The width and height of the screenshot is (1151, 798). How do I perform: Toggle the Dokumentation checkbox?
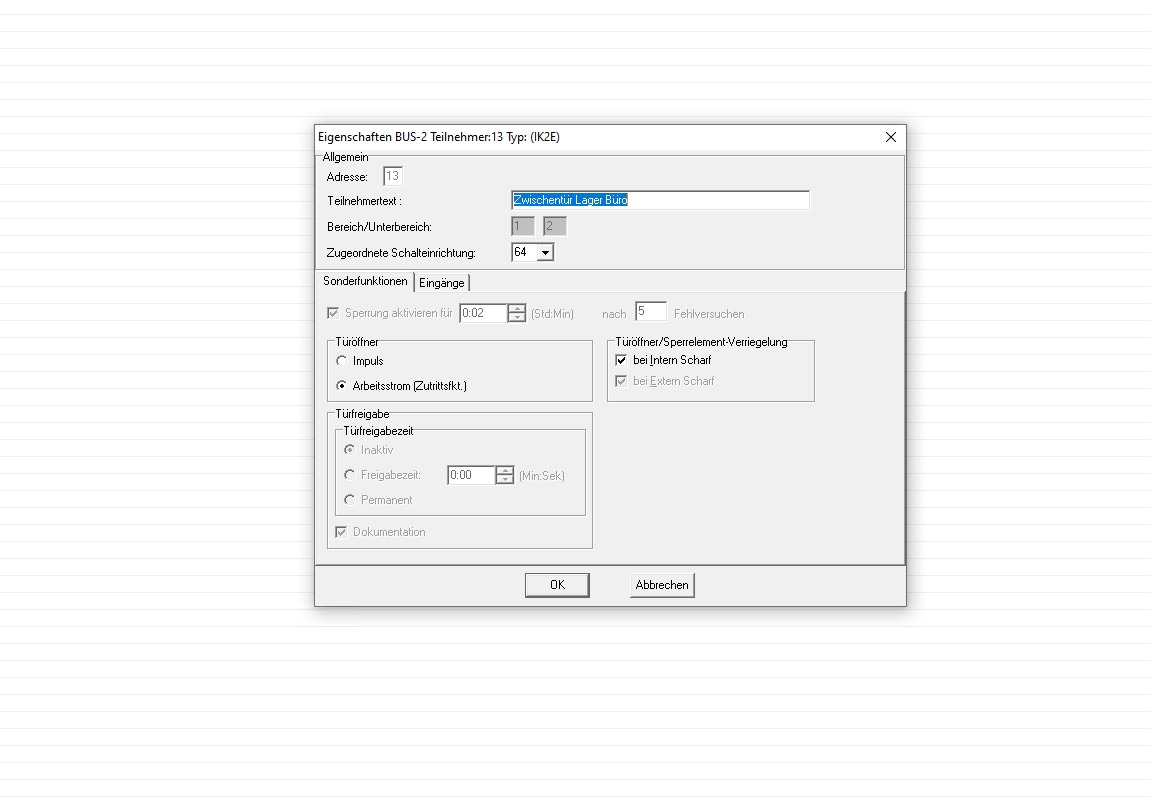pos(341,532)
